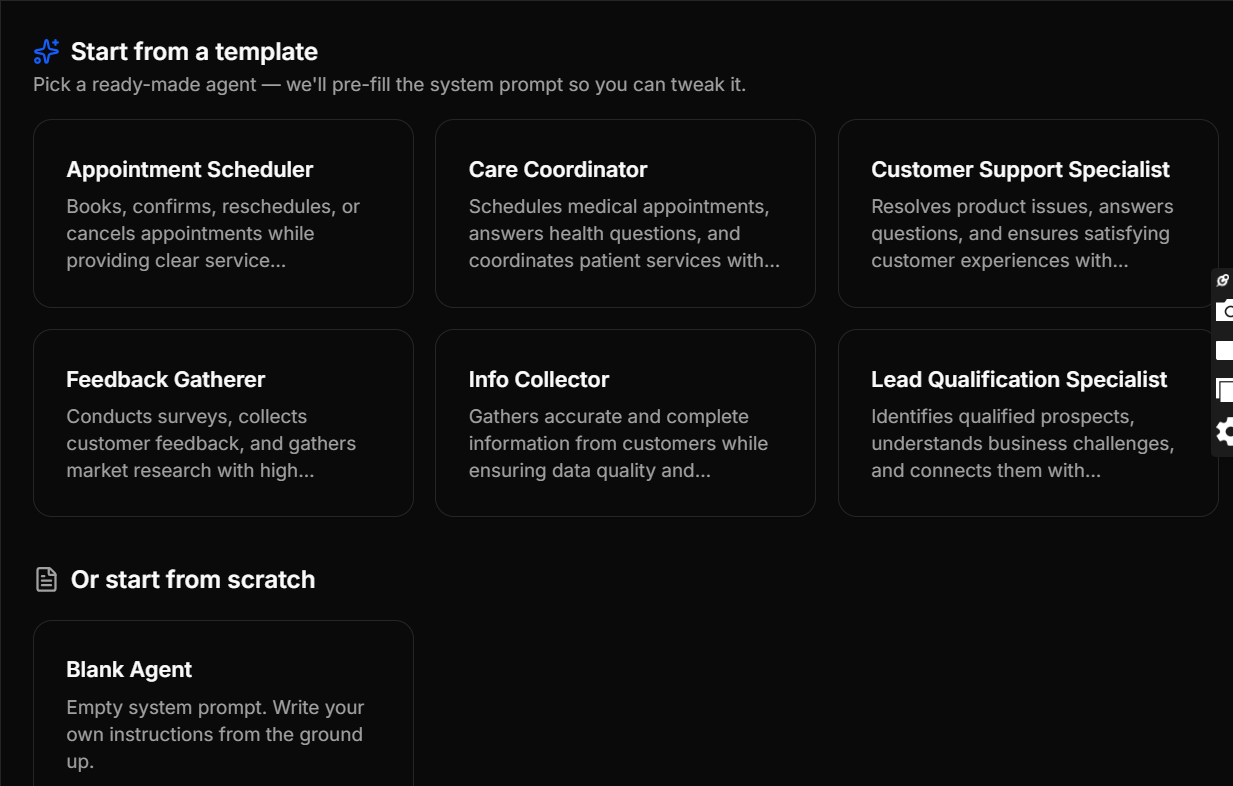The height and width of the screenshot is (786, 1233).
Task: Click the rocket icon at top of the right-edge toolbar
Action: [x=1222, y=281]
